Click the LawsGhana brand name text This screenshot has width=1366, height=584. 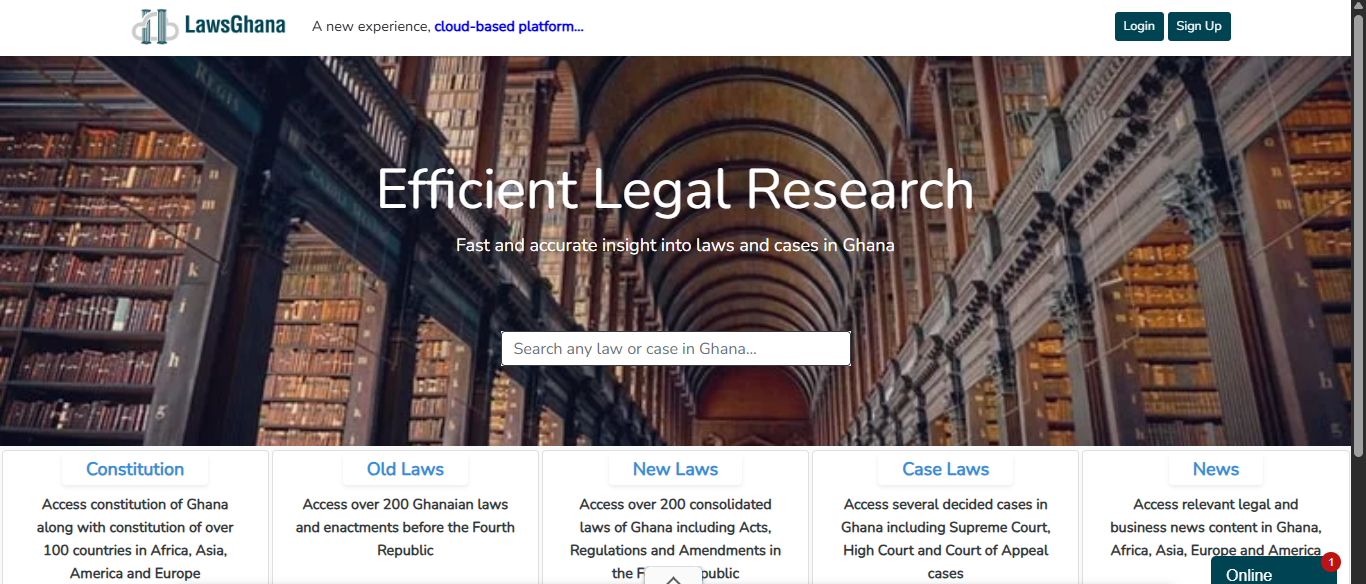click(235, 25)
